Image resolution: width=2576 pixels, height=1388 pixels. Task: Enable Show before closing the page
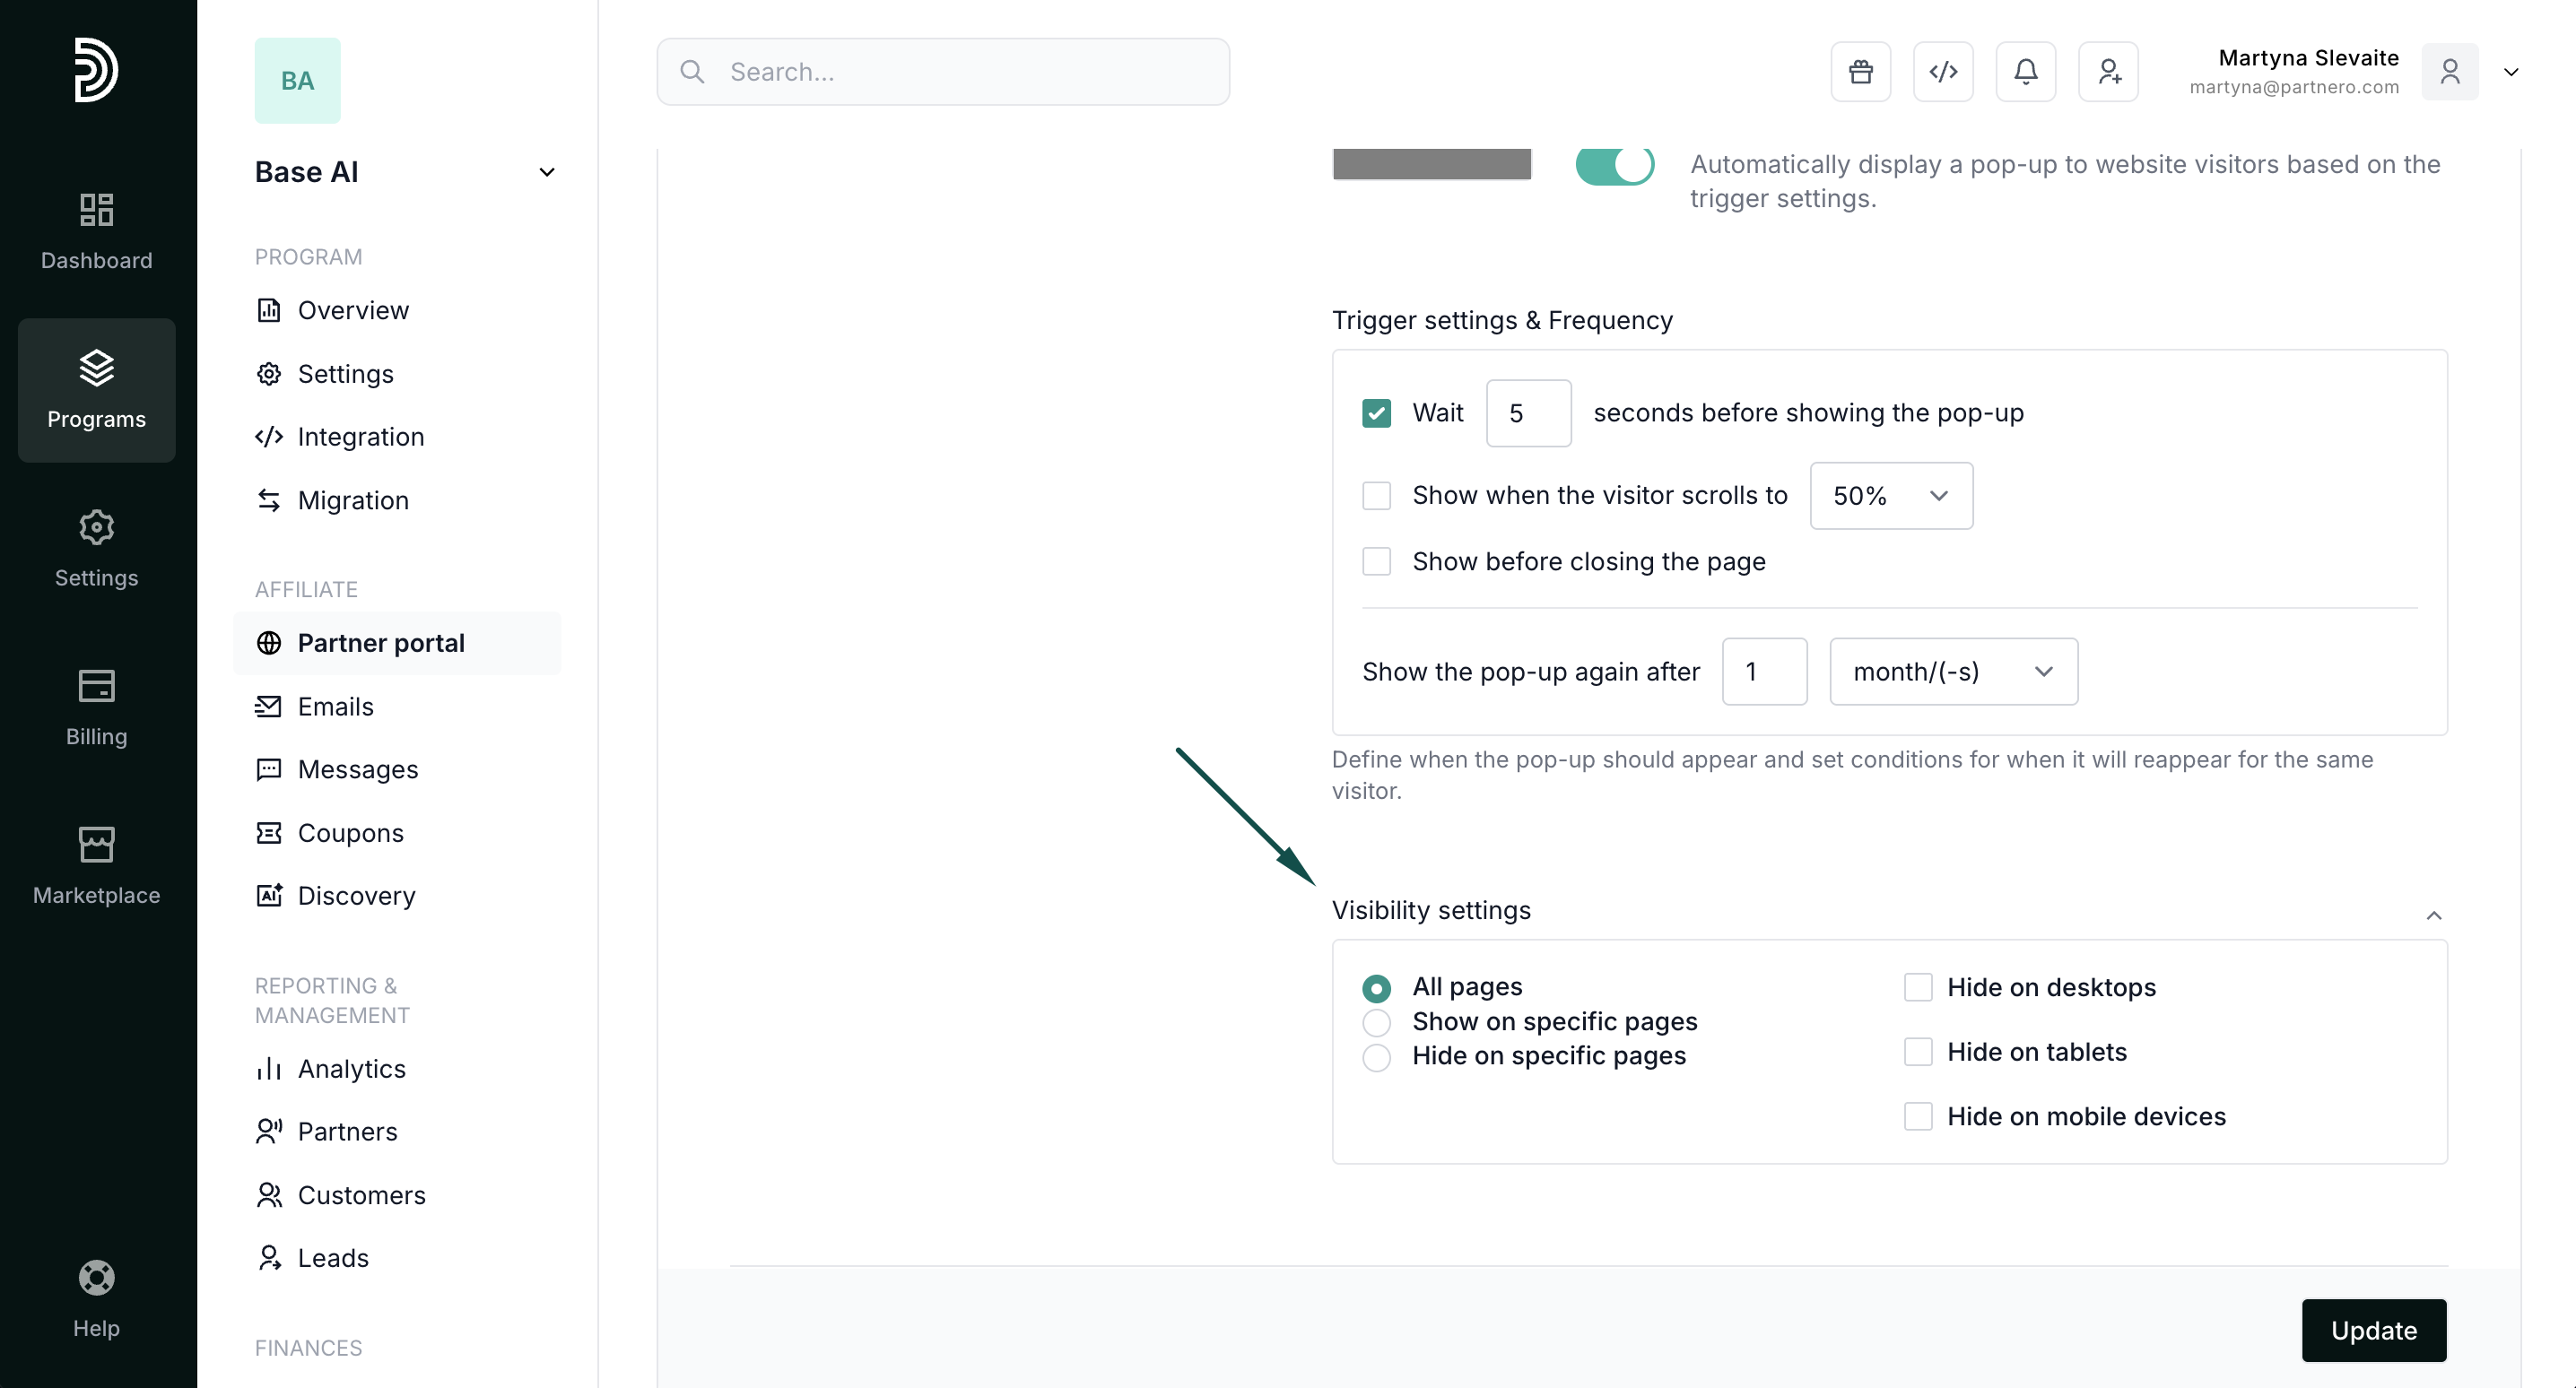(1376, 561)
